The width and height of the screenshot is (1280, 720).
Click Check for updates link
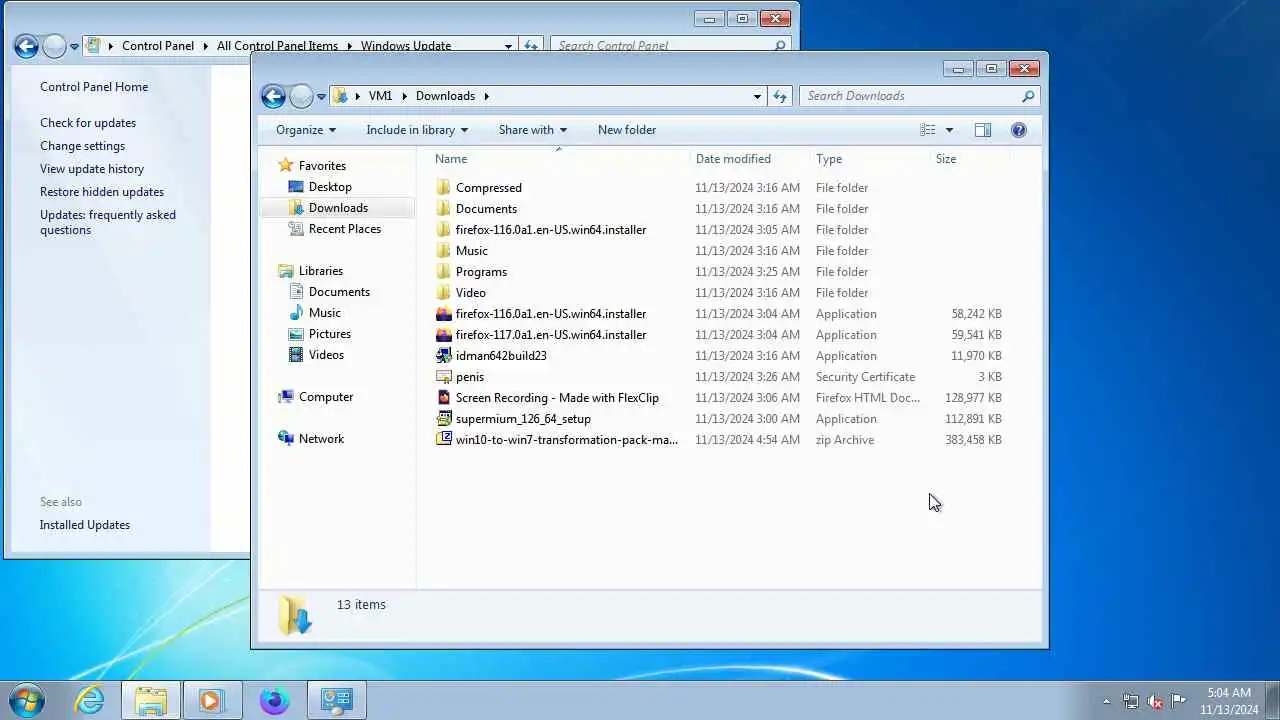88,123
